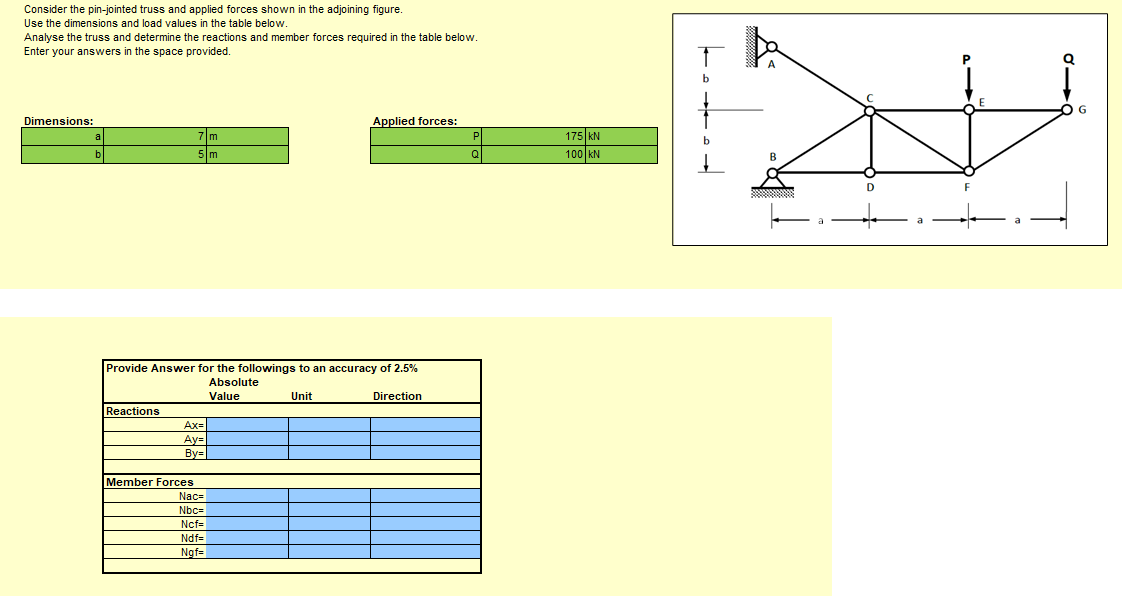Select the Ay absolute value cell
1132x596 pixels.
[248, 439]
